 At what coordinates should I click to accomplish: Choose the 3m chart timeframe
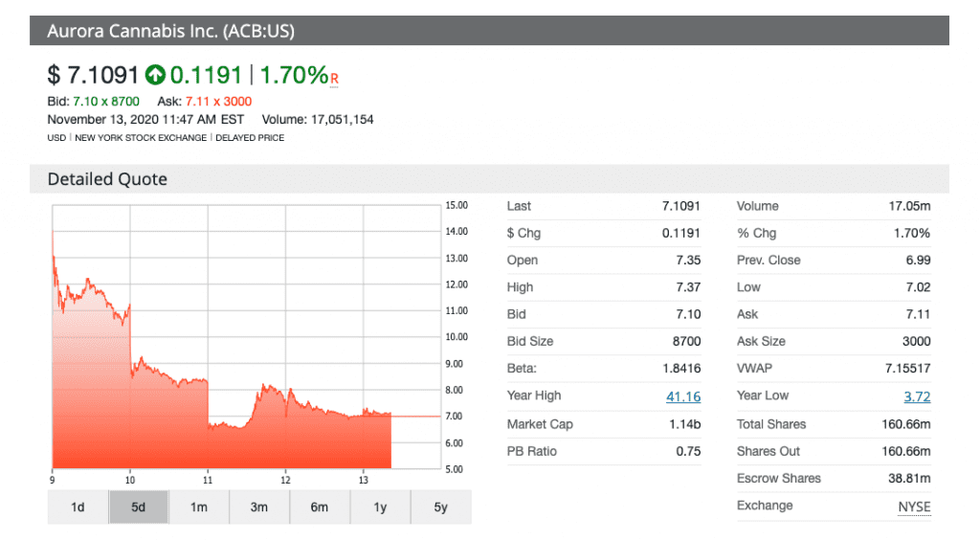(259, 507)
